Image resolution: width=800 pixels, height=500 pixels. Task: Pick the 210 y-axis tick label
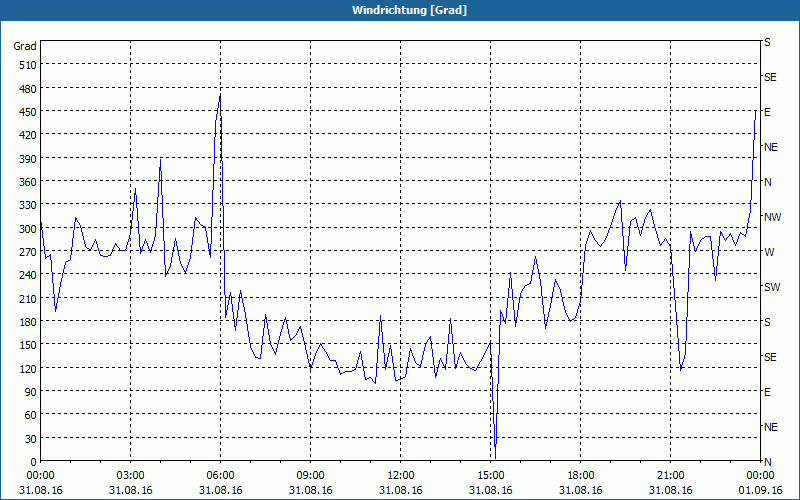click(x=28, y=298)
